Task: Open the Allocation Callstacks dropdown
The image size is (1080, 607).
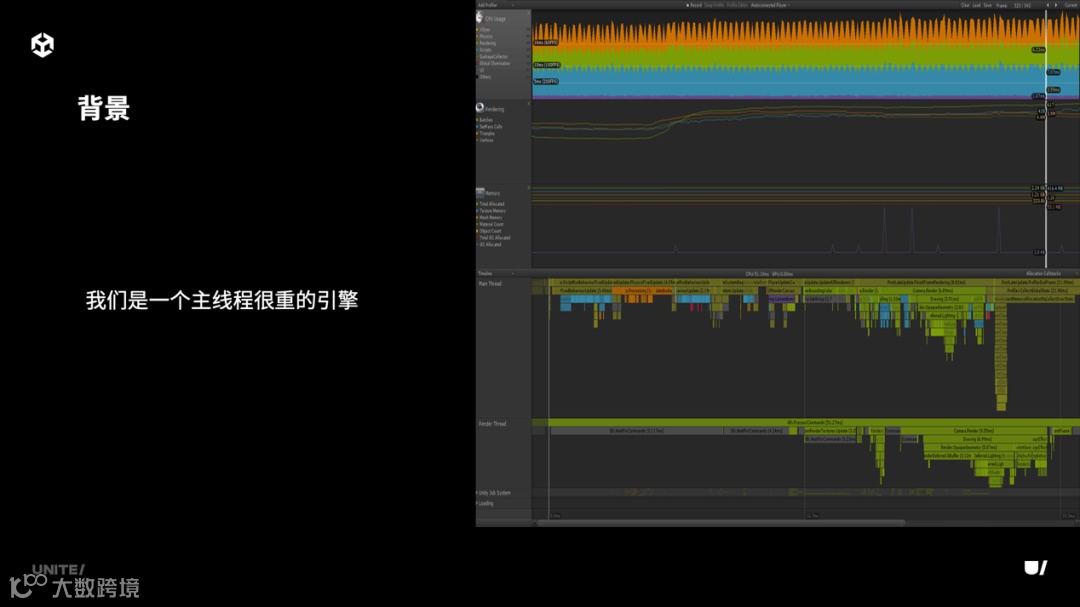Action: (1050, 274)
